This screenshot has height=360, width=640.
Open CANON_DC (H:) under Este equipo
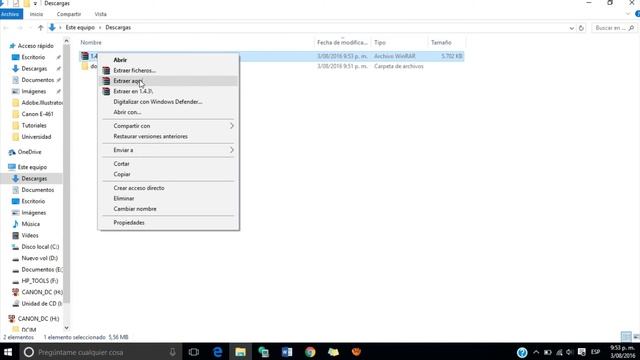42,292
